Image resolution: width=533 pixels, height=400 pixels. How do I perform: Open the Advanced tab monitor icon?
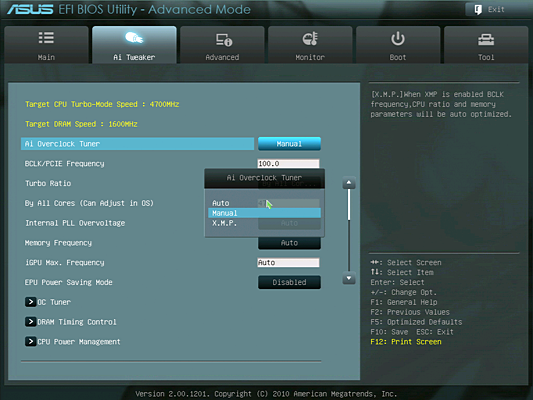tap(224, 40)
